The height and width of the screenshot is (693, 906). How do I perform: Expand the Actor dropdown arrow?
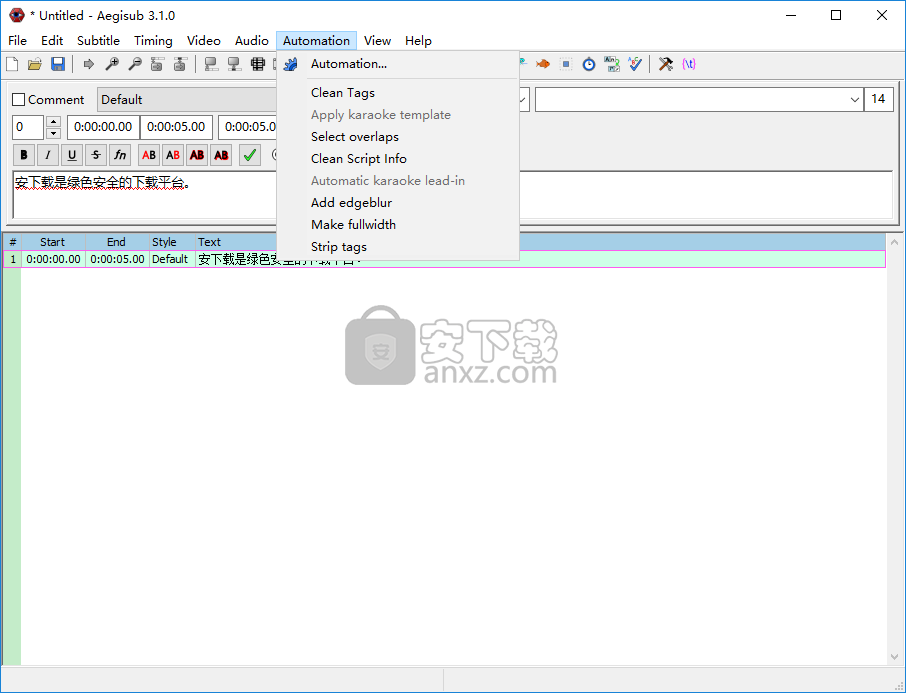pos(522,99)
